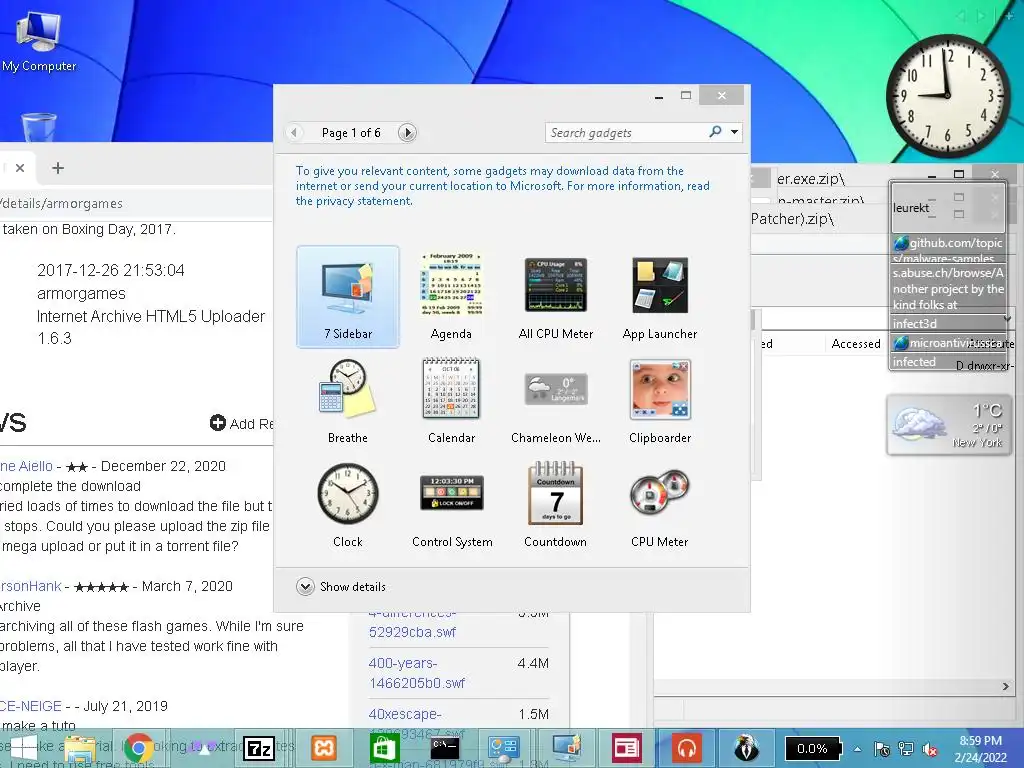Click the search magnifier icon
The image size is (1024, 768).
(x=715, y=132)
